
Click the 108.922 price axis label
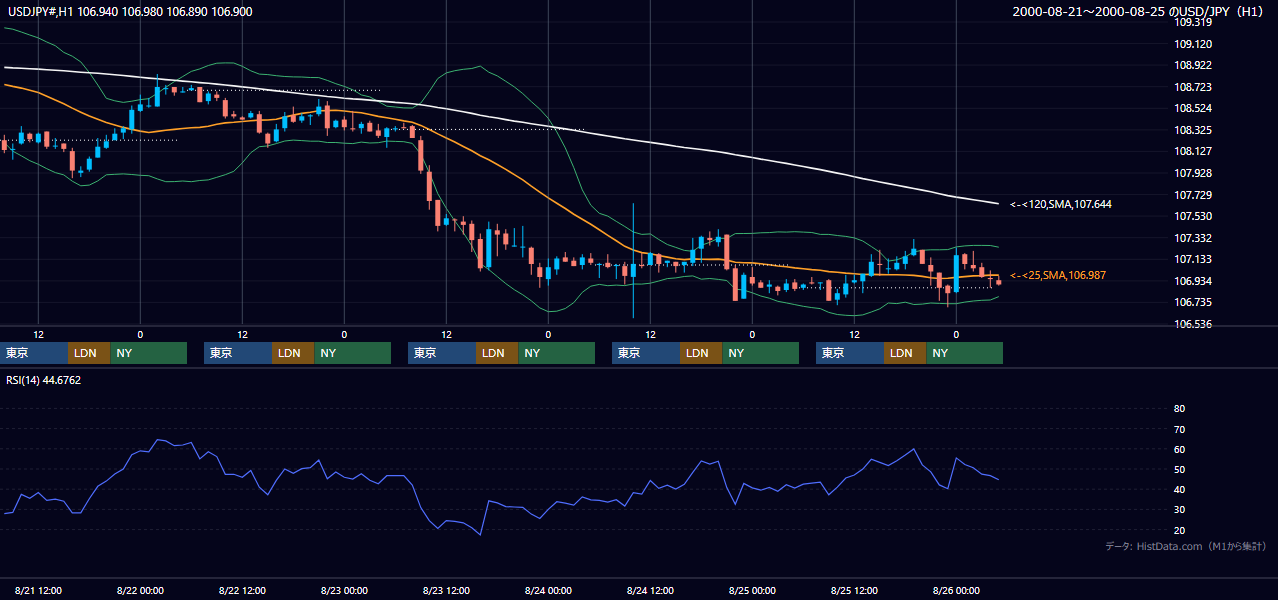pyautogui.click(x=1193, y=65)
